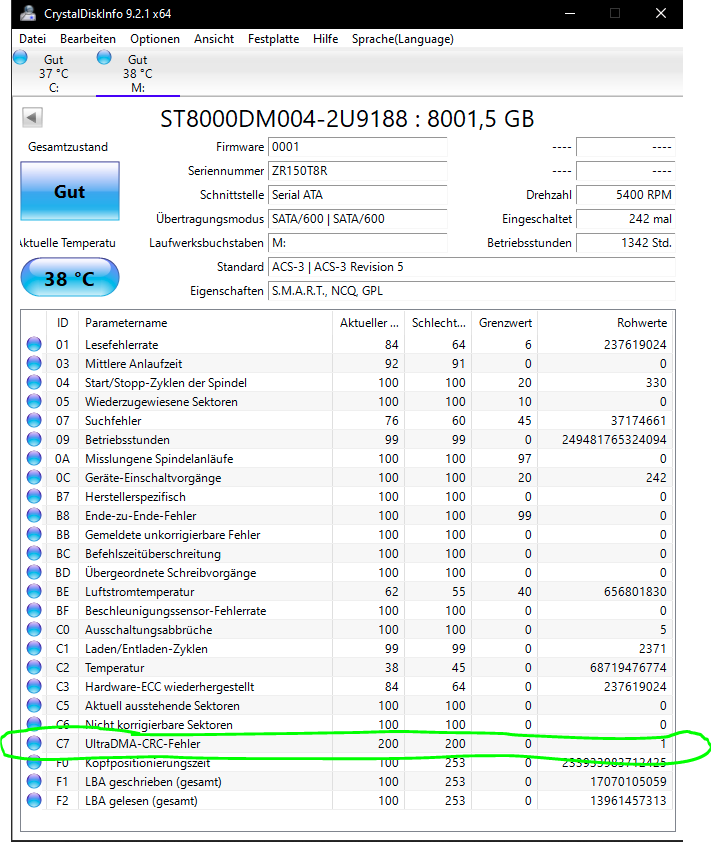Click the CrystalDiskInfo app icon in title bar

click(28, 13)
